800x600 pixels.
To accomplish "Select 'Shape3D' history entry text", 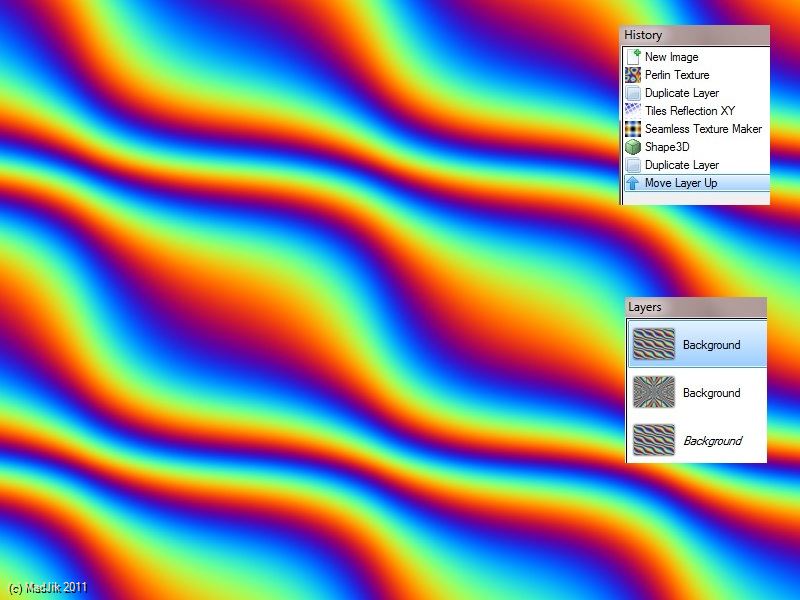I will point(667,147).
